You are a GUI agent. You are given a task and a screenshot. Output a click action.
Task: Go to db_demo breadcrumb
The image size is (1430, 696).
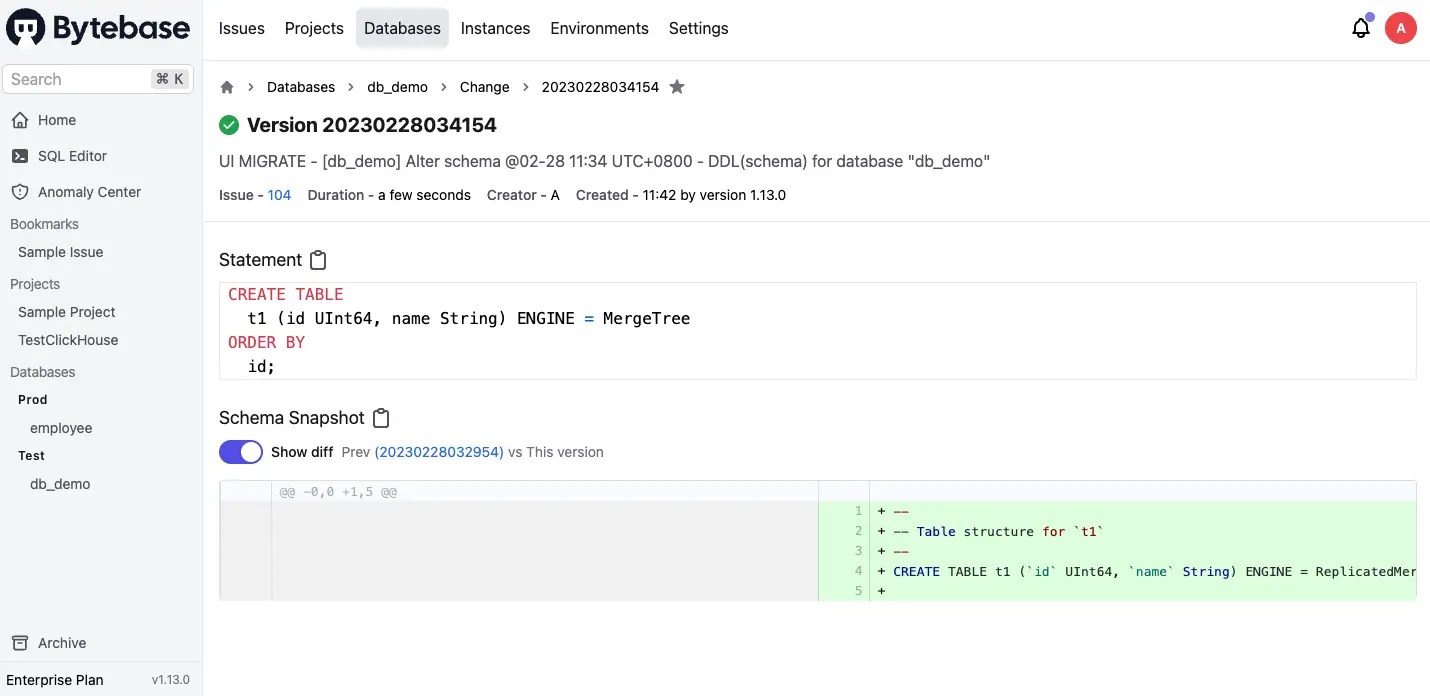[397, 87]
